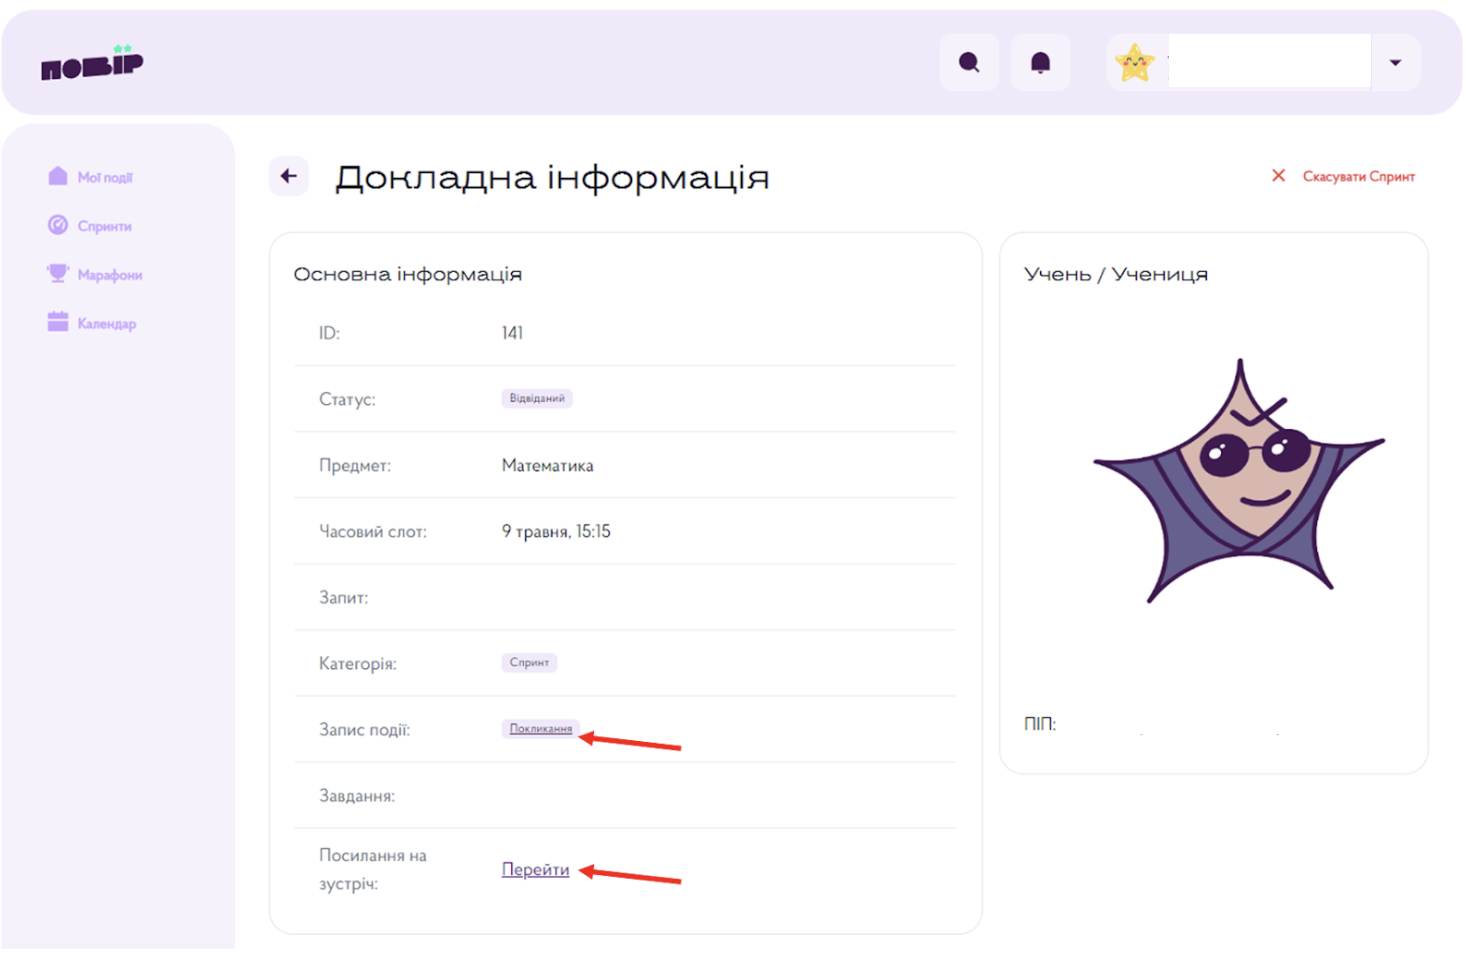Viewport: 1466px width, 960px height.
Task: Click the Статус: label
Action: click(347, 400)
